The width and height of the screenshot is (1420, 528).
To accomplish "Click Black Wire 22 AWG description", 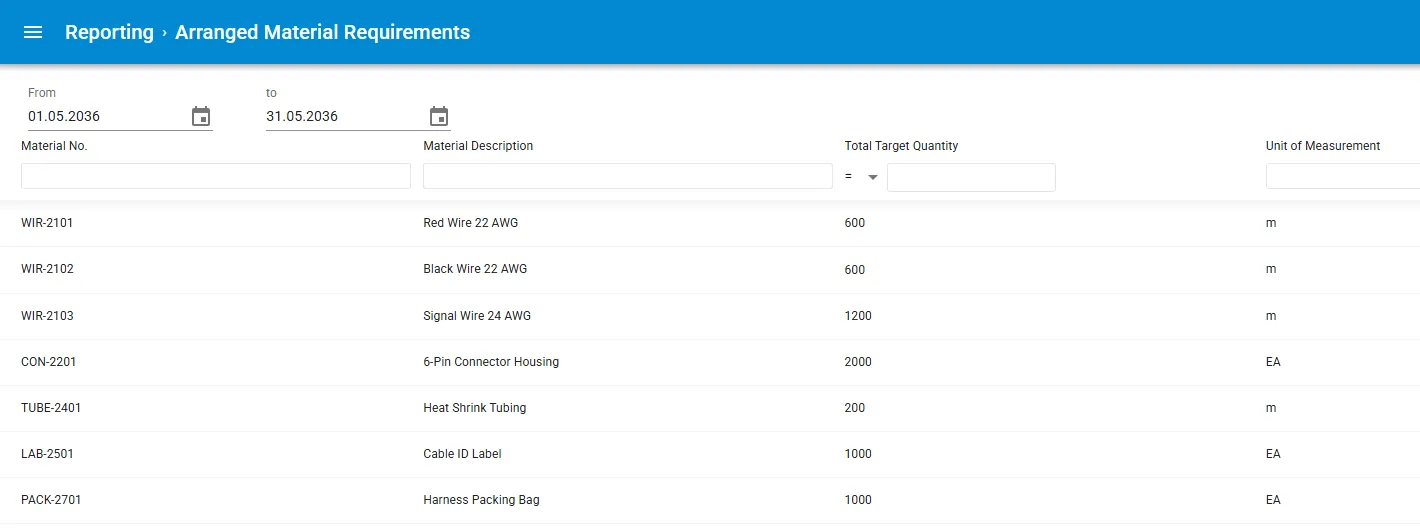I will [475, 269].
